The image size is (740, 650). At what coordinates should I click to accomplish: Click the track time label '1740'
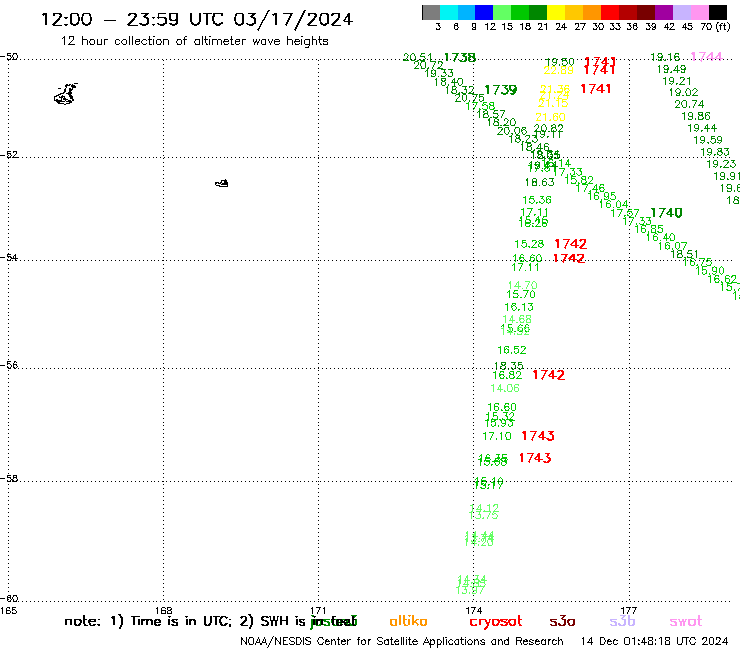click(x=666, y=213)
